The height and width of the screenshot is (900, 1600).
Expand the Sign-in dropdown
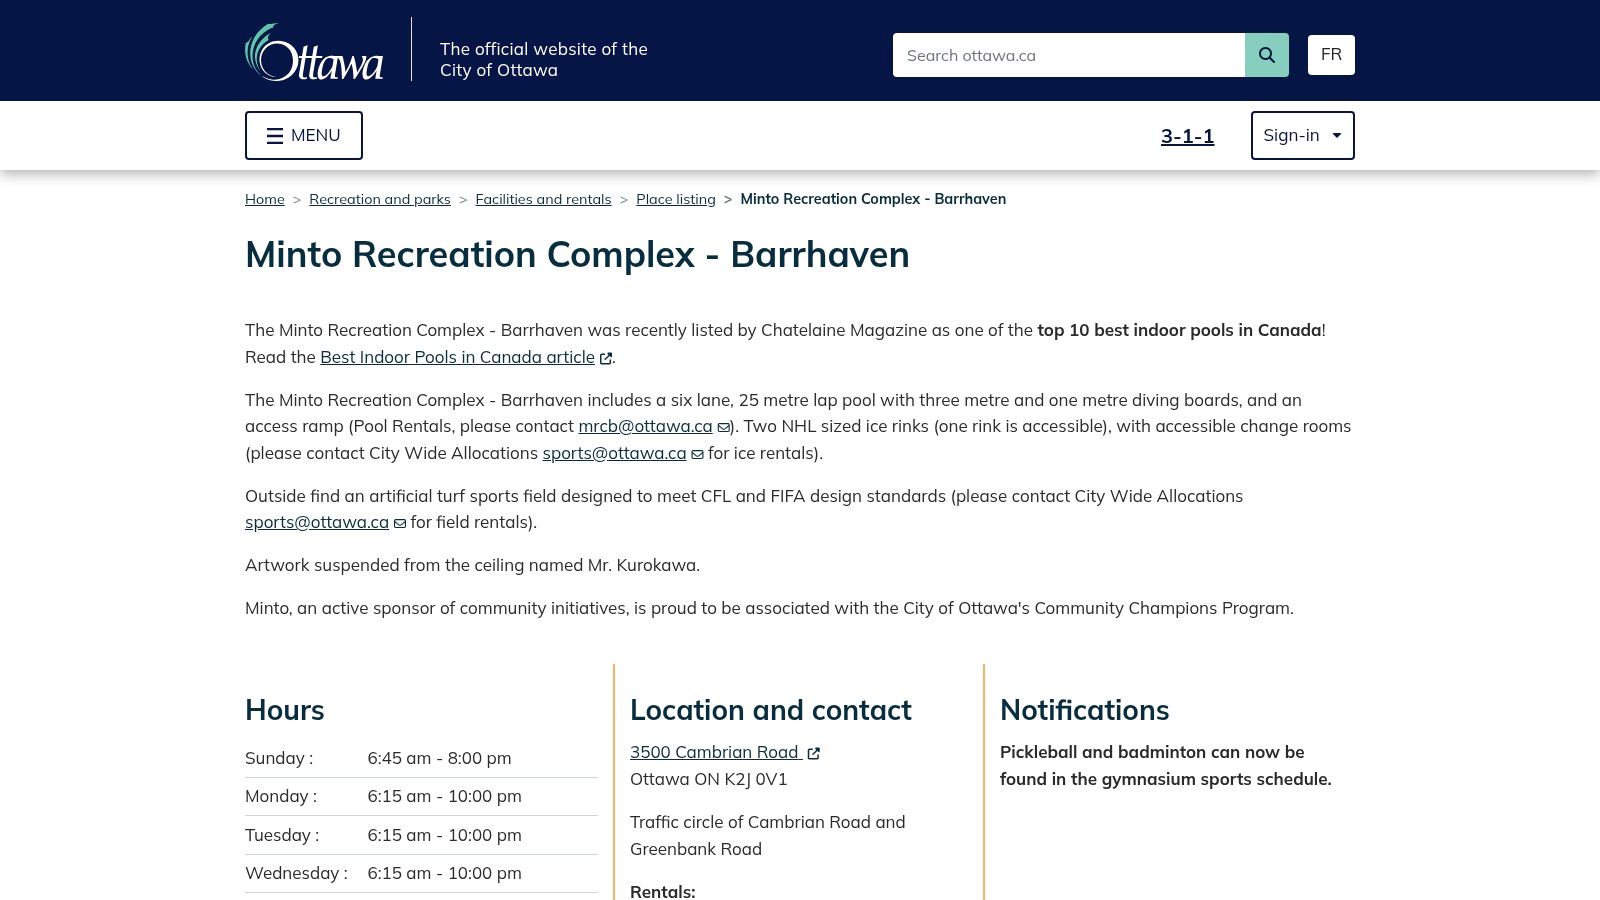(x=1302, y=135)
